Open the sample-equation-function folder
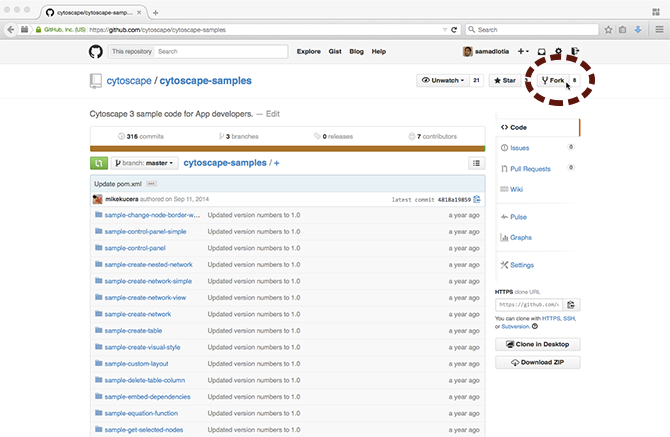The height and width of the screenshot is (437, 670). click(141, 414)
